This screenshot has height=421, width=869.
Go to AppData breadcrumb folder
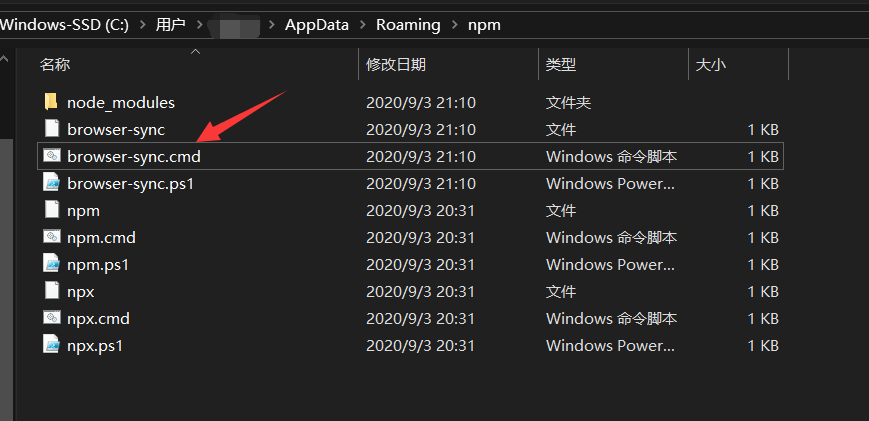click(317, 25)
